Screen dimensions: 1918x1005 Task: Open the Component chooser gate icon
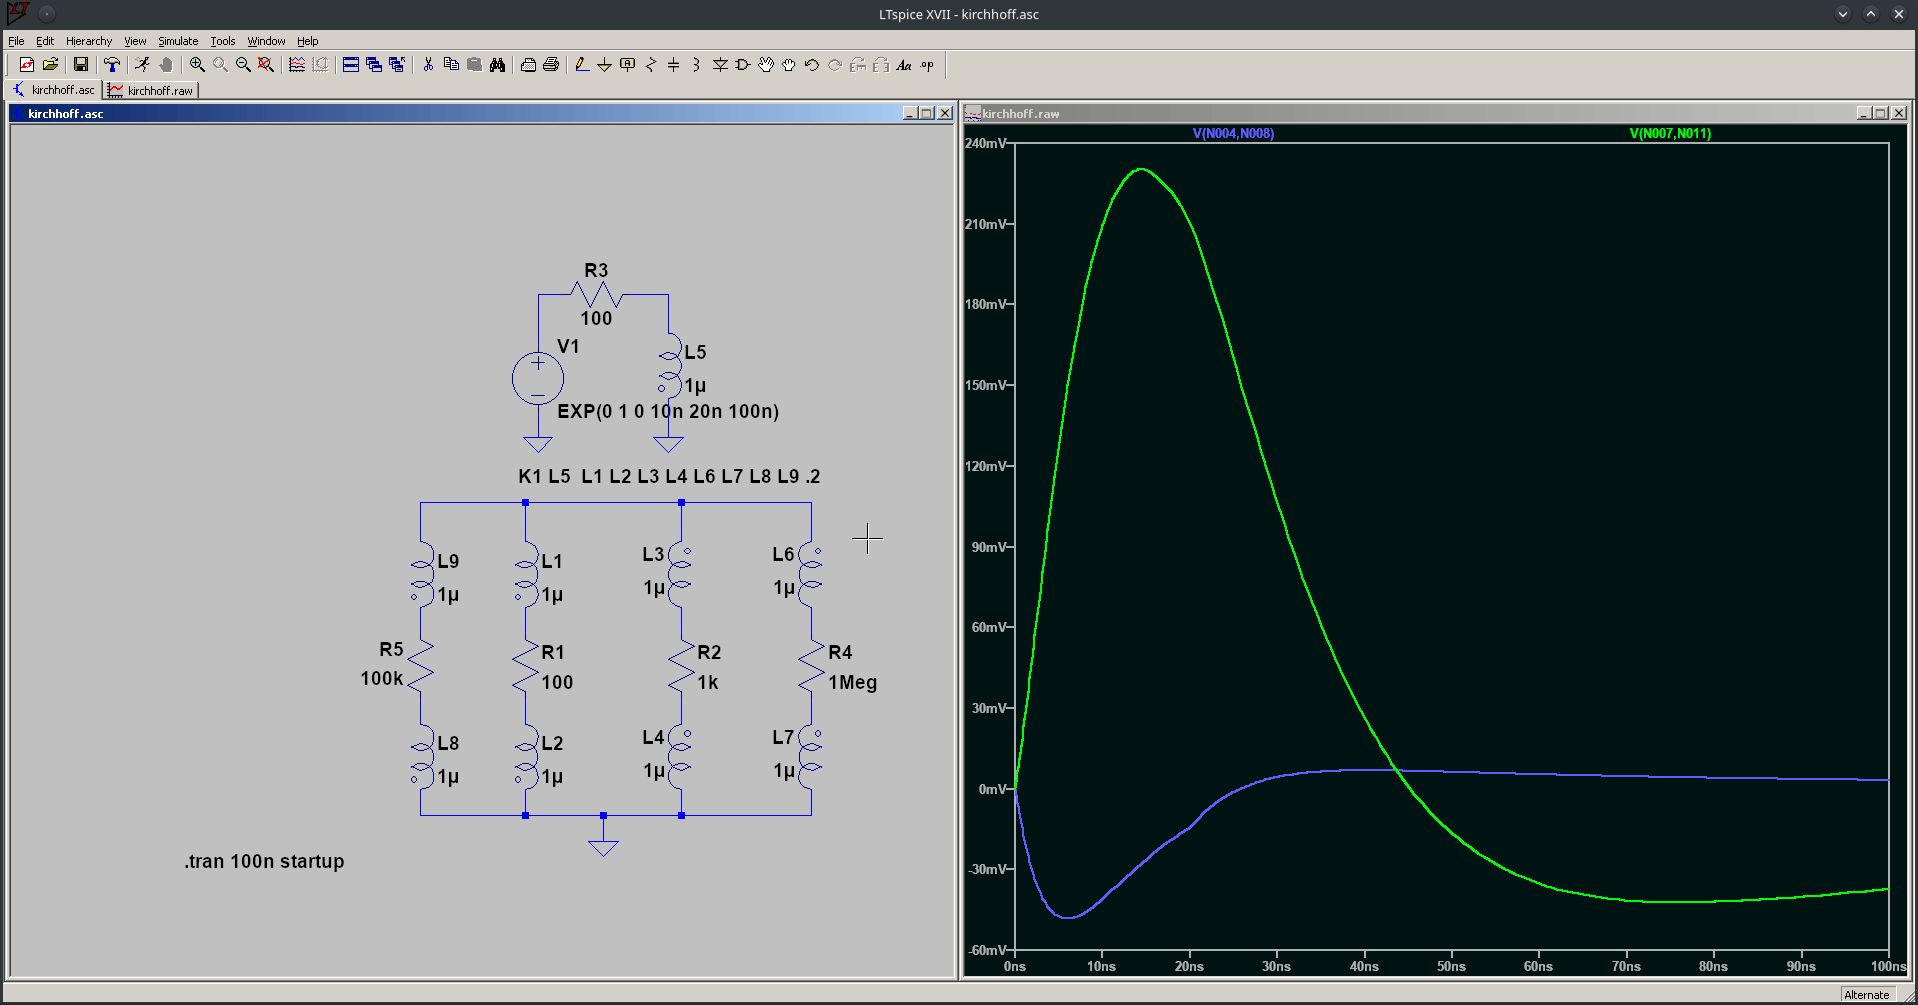[742, 65]
